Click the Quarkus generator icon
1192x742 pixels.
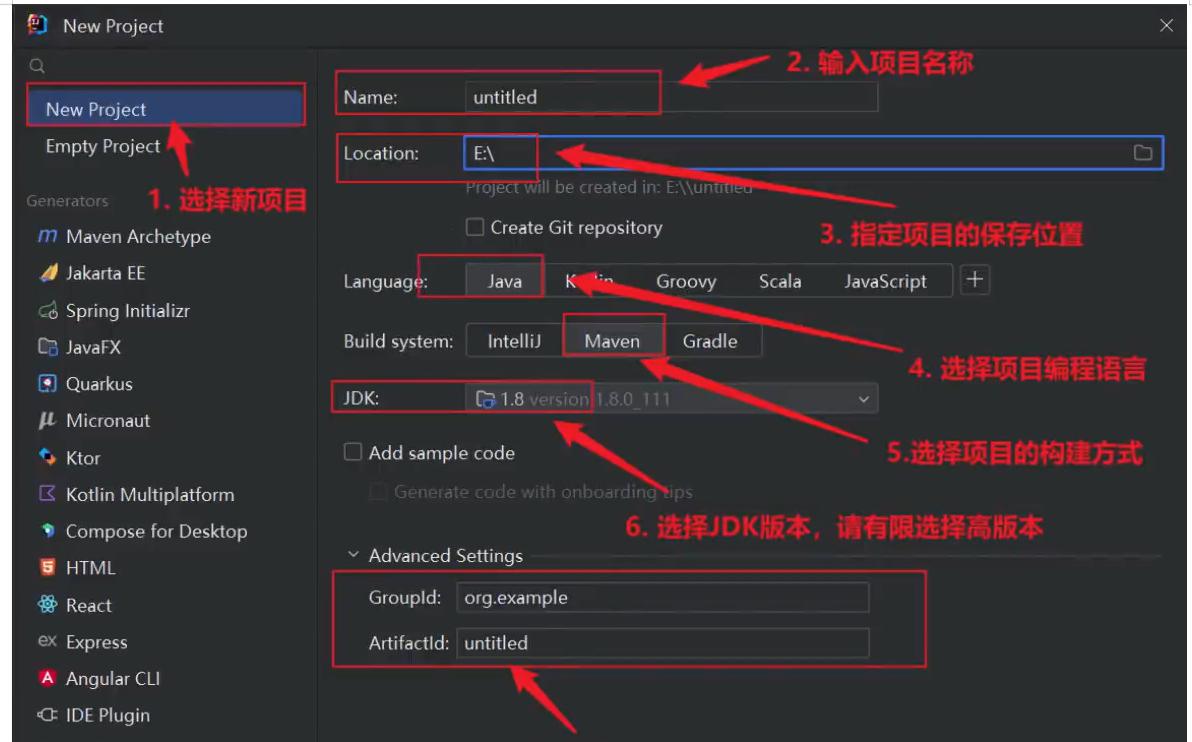(48, 384)
